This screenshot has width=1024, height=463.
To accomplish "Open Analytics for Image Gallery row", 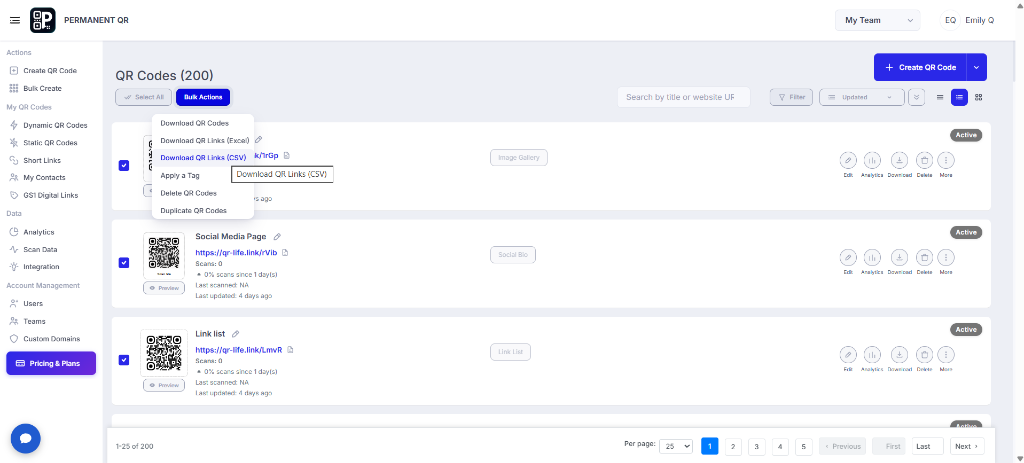I will 872,159.
